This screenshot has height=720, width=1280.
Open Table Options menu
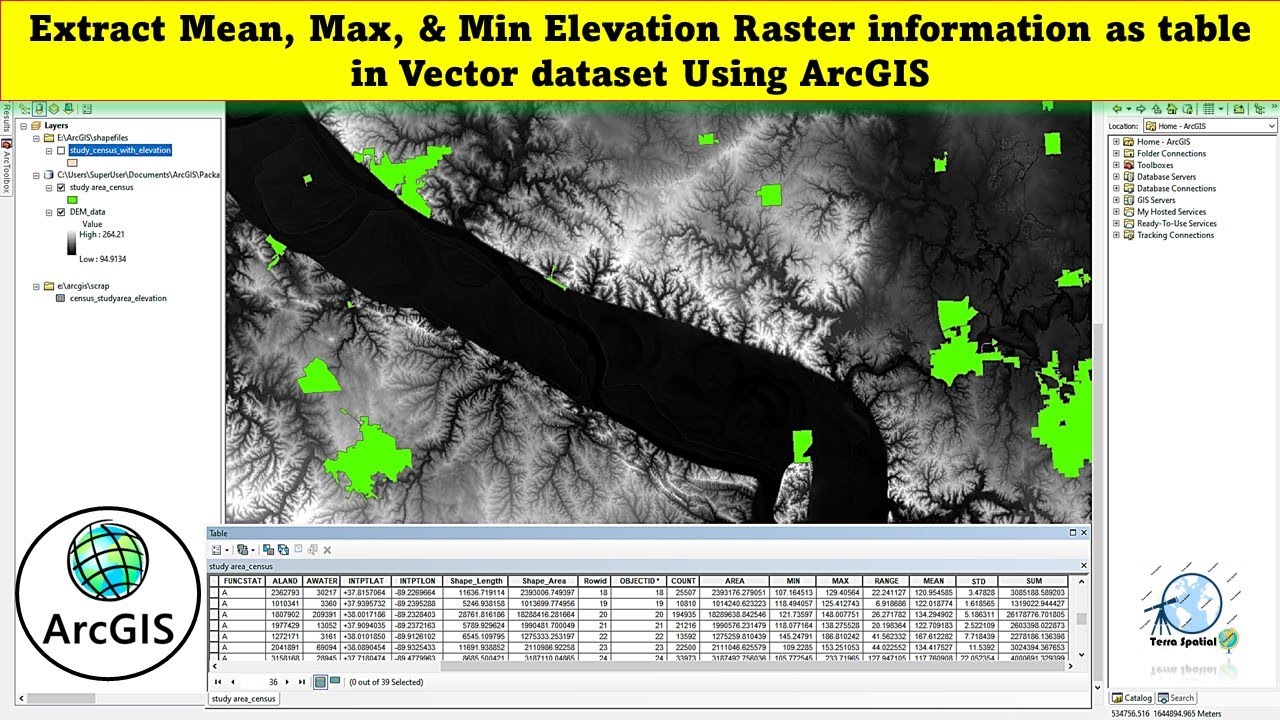point(218,550)
